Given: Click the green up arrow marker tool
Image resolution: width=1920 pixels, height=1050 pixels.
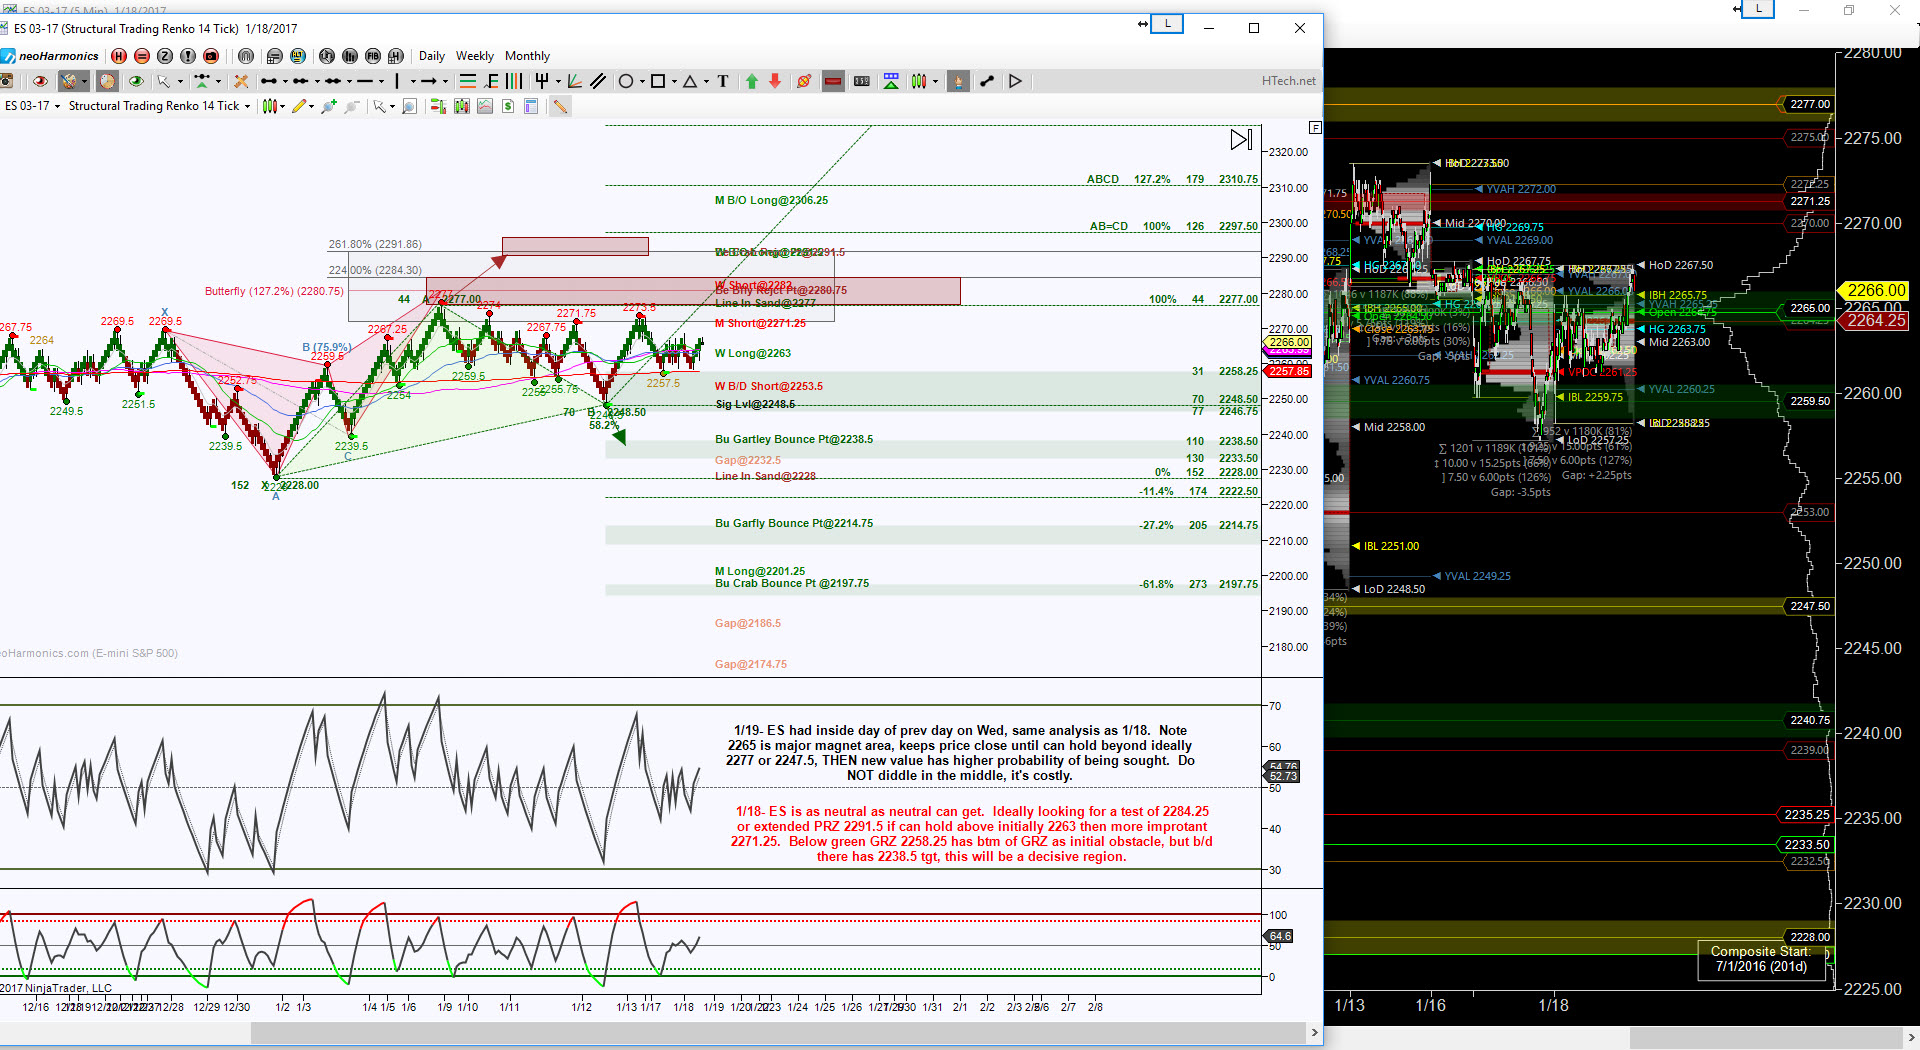Looking at the screenshot, I should click(x=752, y=81).
